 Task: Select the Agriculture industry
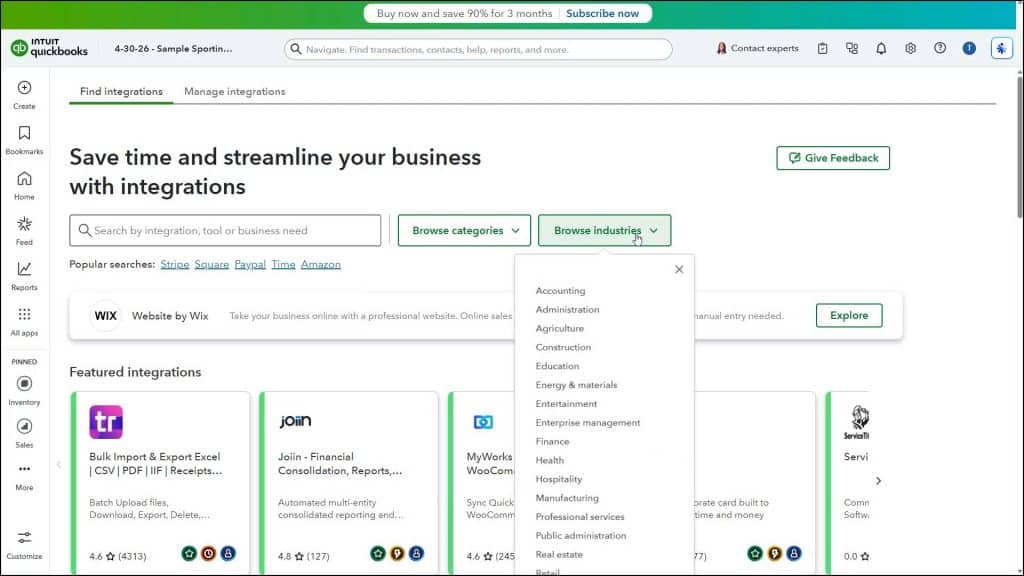[x=560, y=328]
